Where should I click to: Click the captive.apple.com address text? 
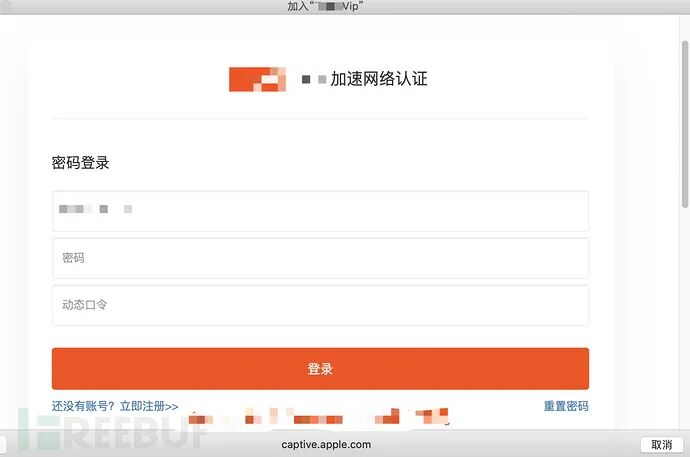click(326, 445)
